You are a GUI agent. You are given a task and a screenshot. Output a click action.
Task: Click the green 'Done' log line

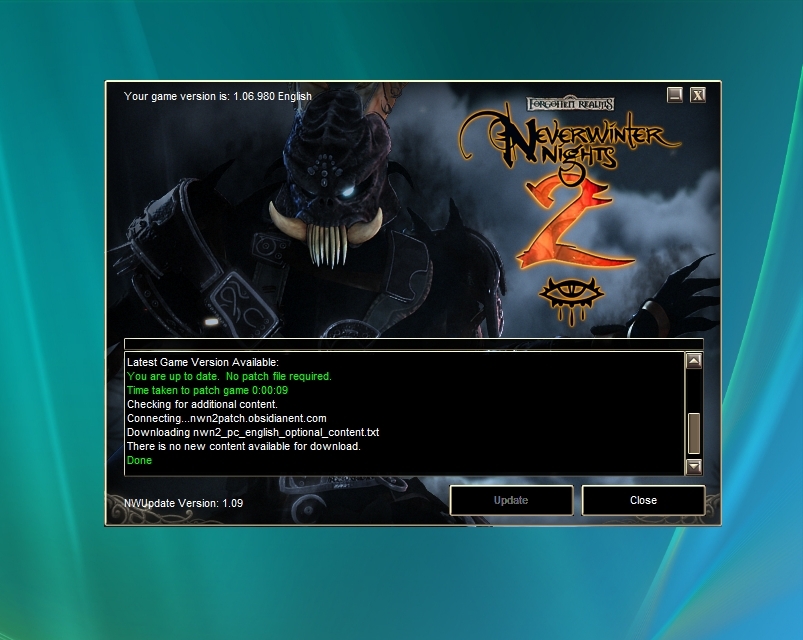[x=139, y=460]
